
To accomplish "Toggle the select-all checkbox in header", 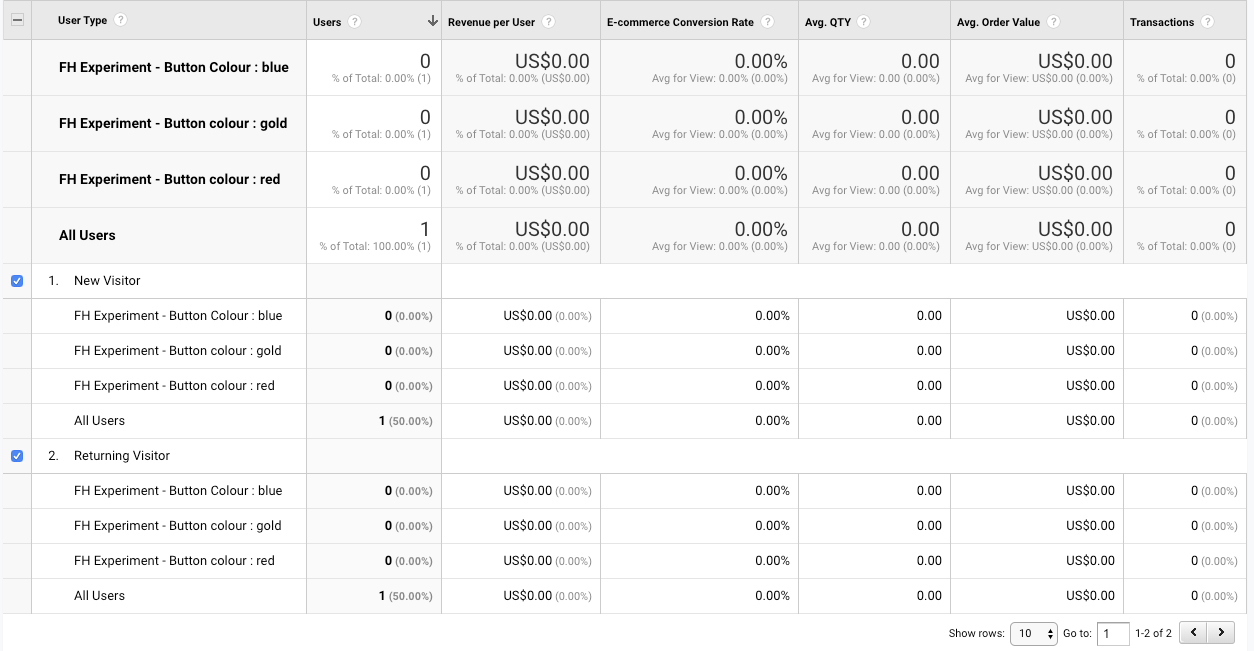I will click(x=17, y=21).
